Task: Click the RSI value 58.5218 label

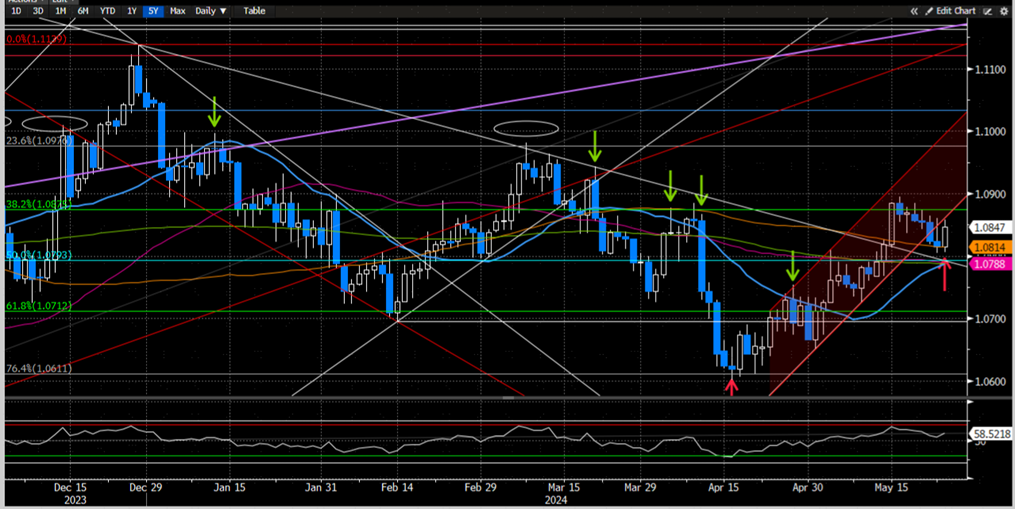Action: coord(990,434)
